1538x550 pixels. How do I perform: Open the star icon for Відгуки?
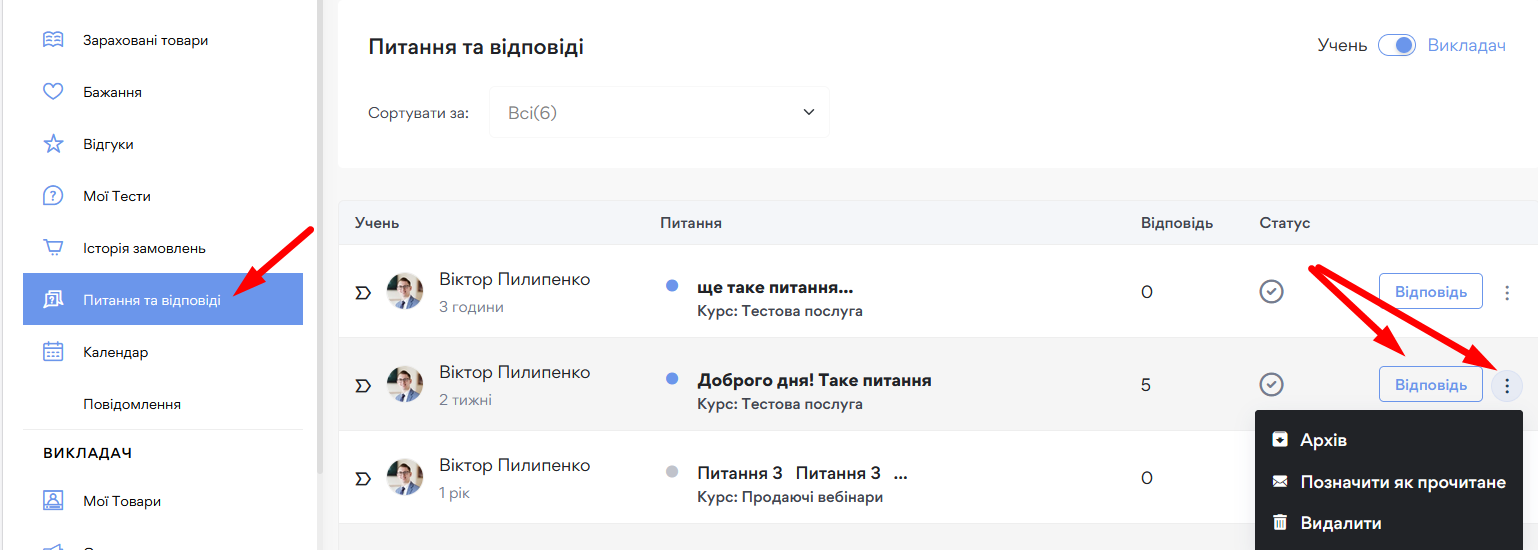click(x=53, y=144)
